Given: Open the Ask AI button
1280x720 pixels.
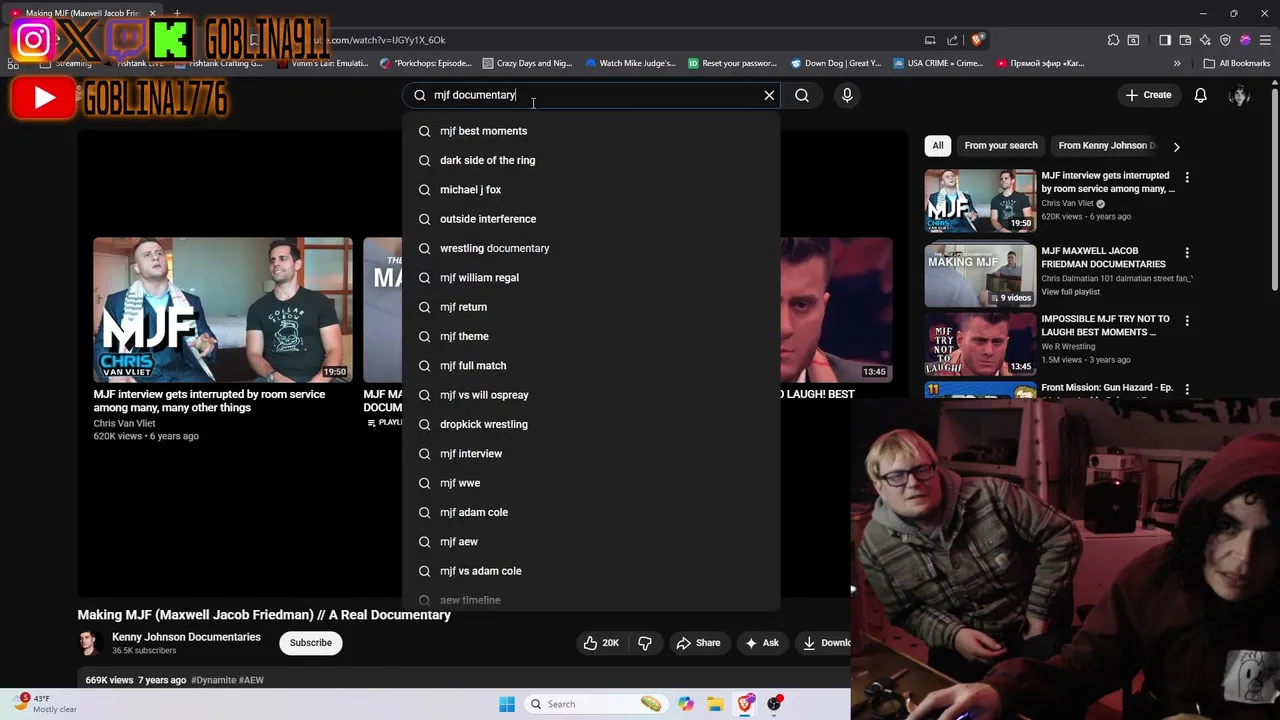Looking at the screenshot, I should tap(762, 643).
